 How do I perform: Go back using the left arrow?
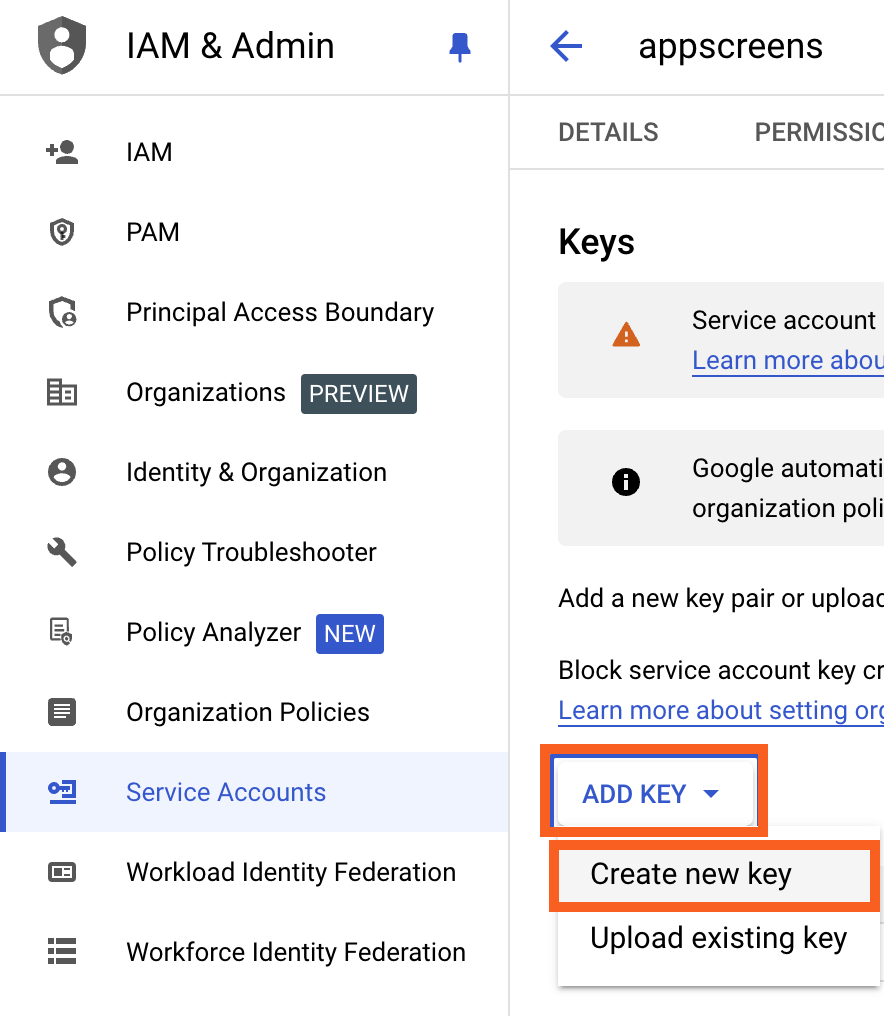point(566,46)
